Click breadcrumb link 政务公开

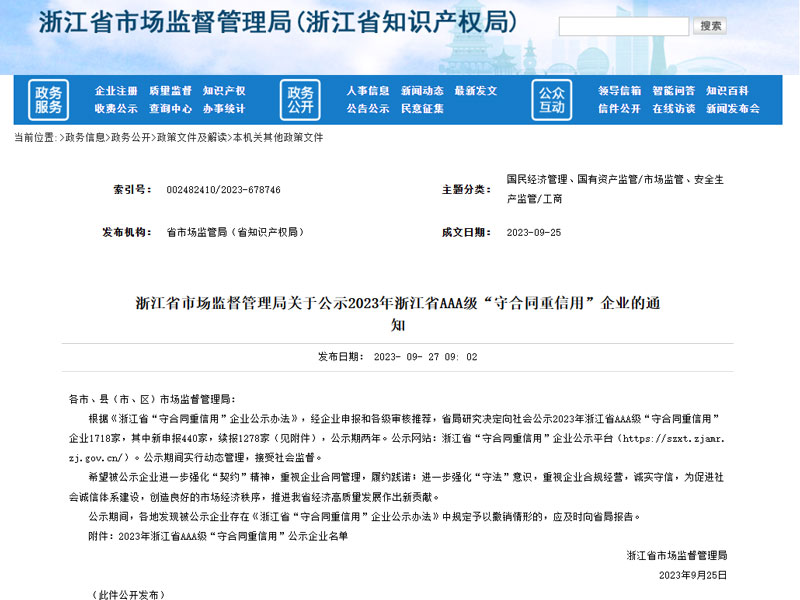pos(131,137)
